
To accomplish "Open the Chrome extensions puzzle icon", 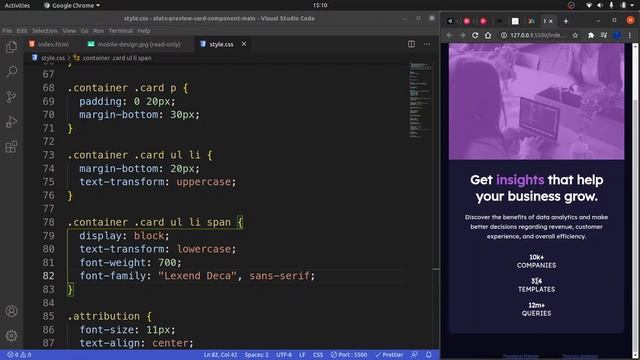I will 591,36.
